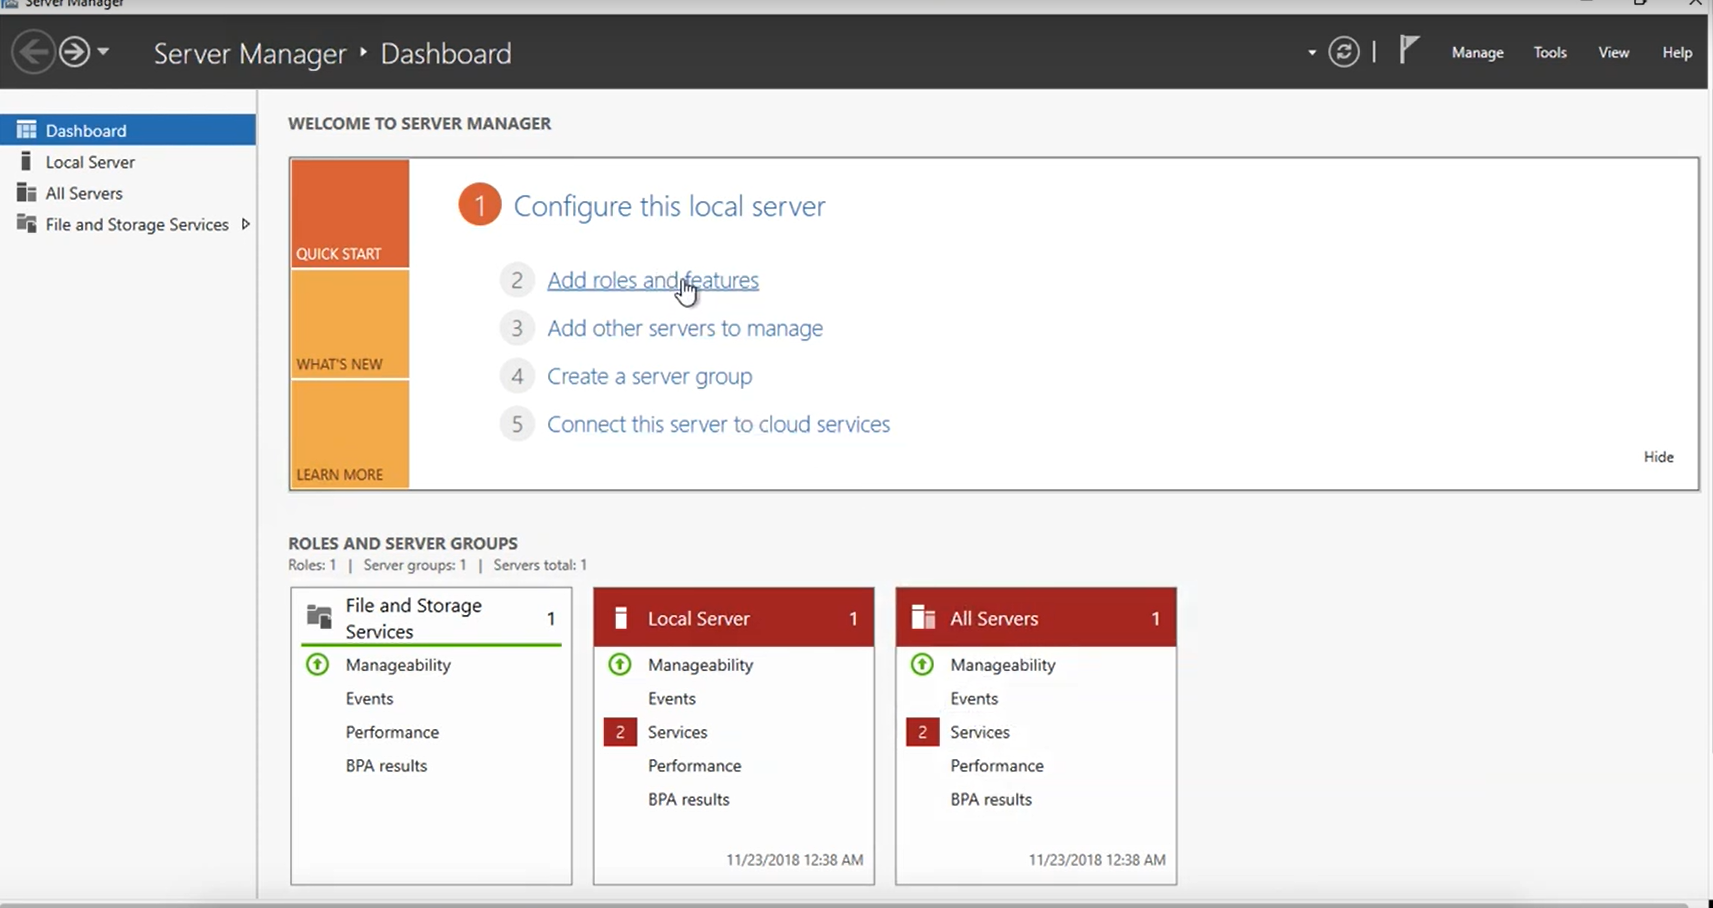Open All Servers tile header
Viewport: 1713px width, 908px height.
(1036, 618)
